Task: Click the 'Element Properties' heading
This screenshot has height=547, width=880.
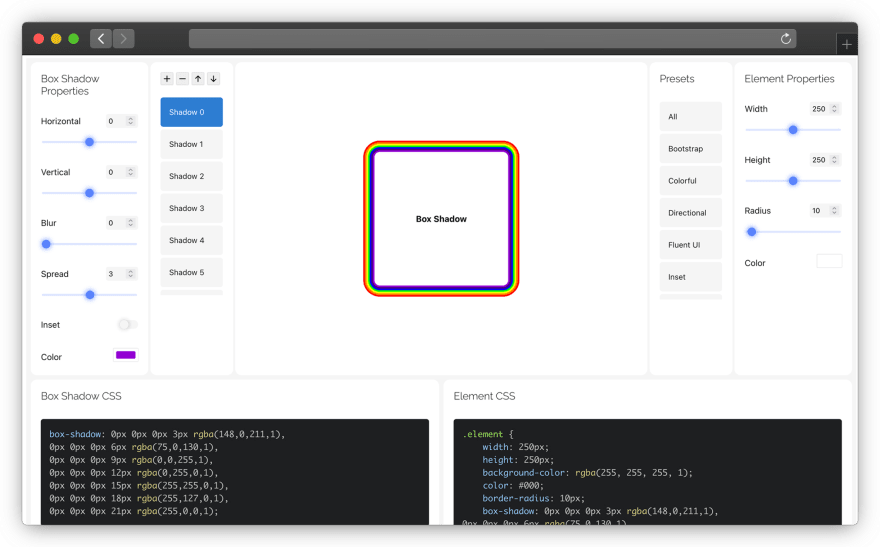Action: click(789, 79)
